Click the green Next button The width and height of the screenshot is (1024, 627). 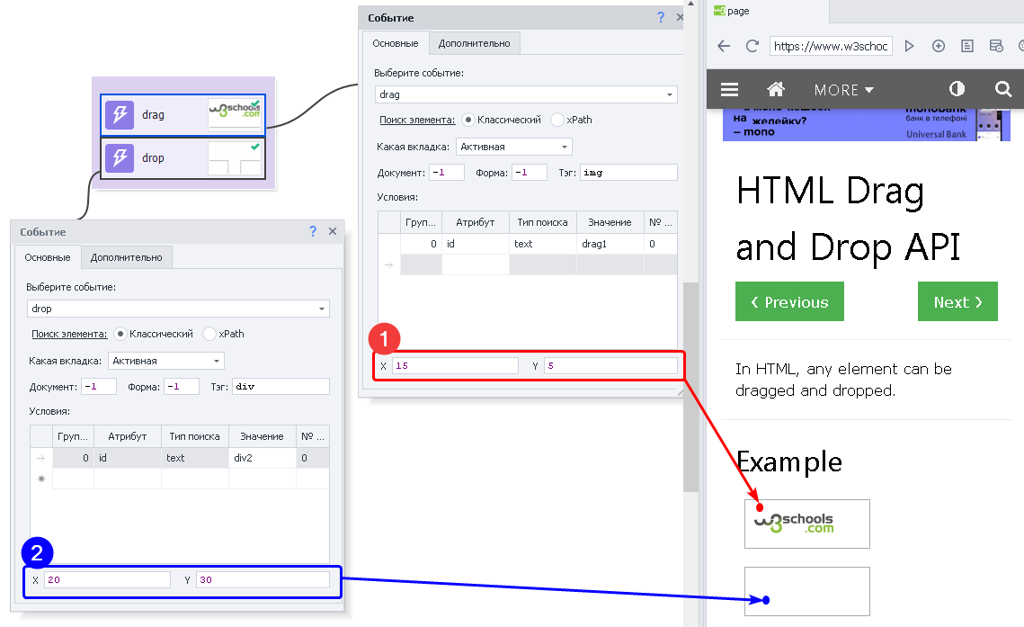coord(957,302)
